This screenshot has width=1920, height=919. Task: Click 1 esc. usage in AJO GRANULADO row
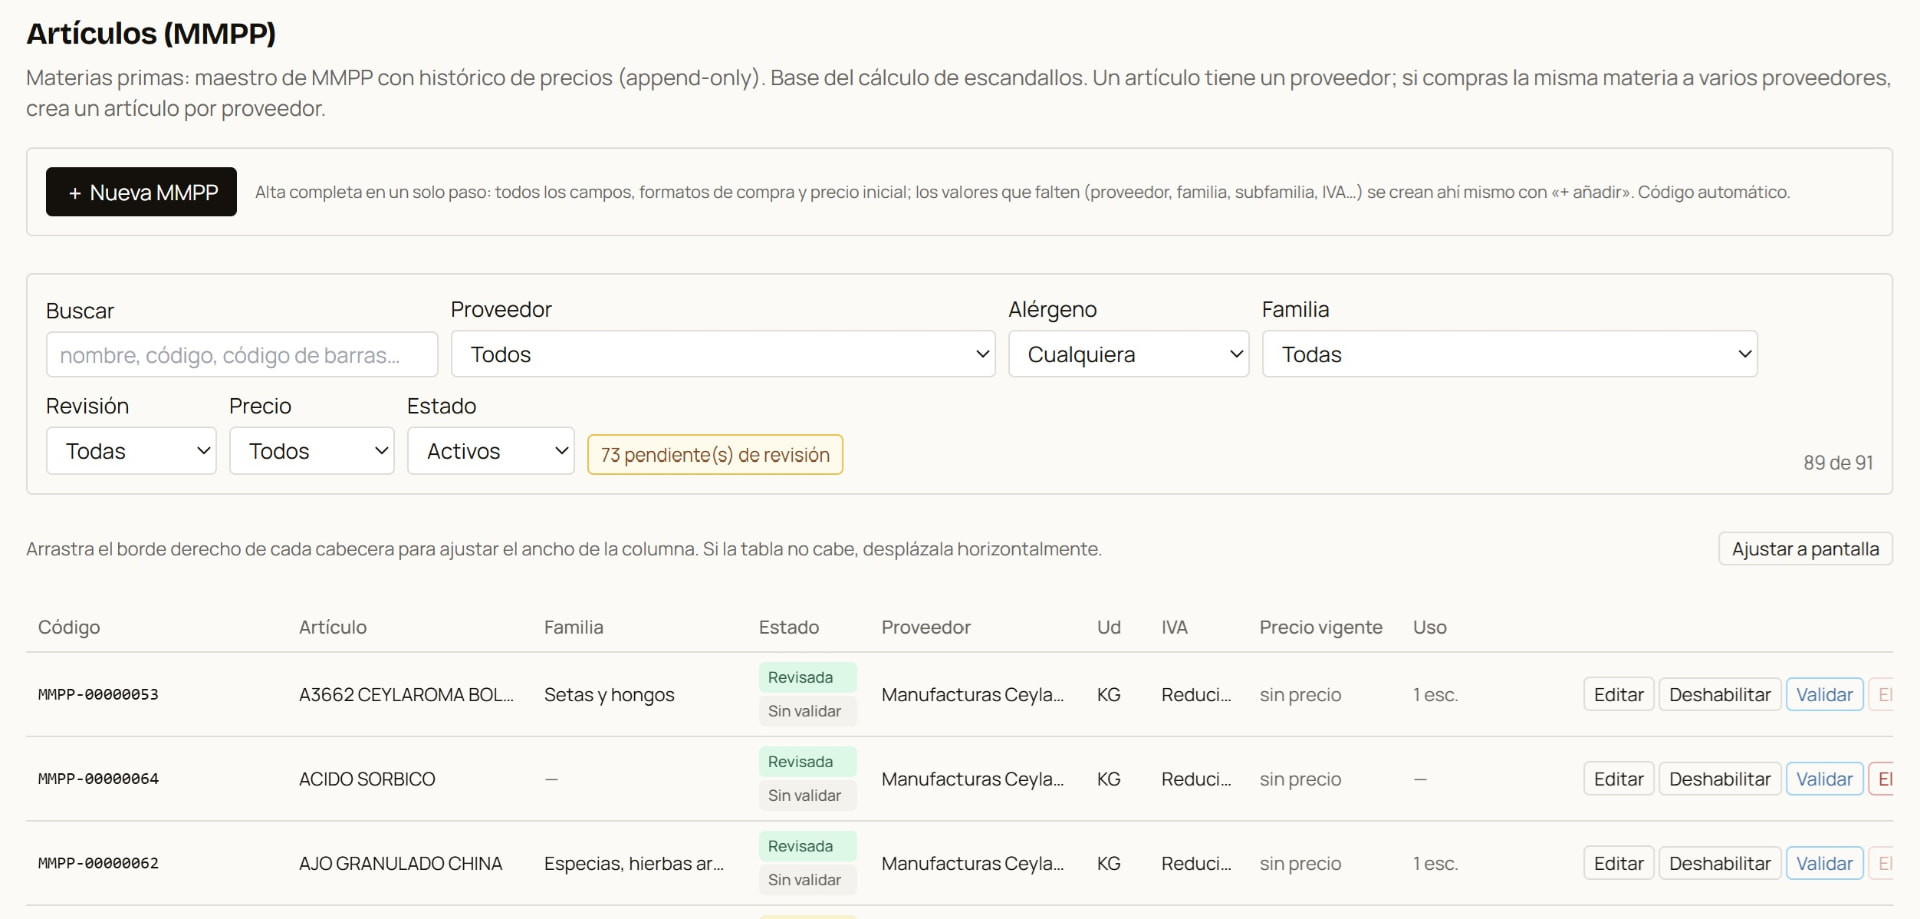click(1435, 864)
